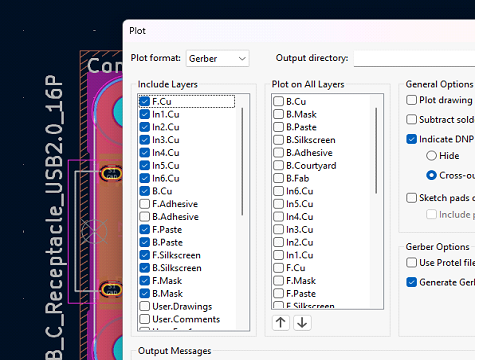Uncheck F.Cu in Include Layers

pos(145,101)
